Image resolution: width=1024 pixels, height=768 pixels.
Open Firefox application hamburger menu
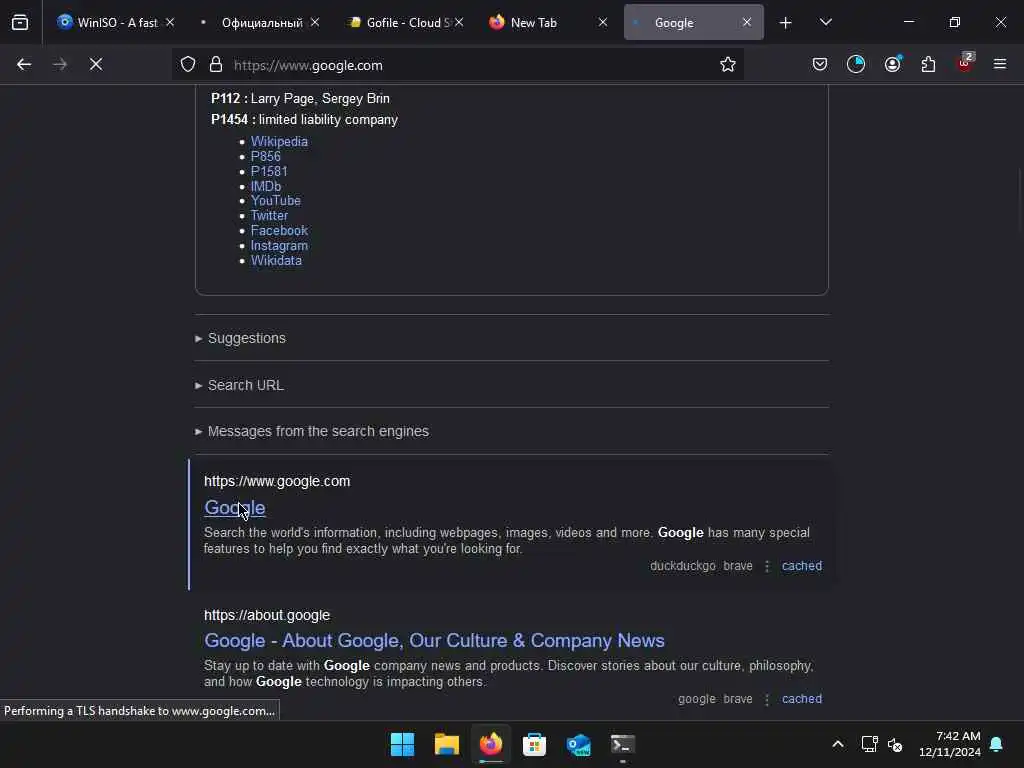pyautogui.click(x=1000, y=65)
